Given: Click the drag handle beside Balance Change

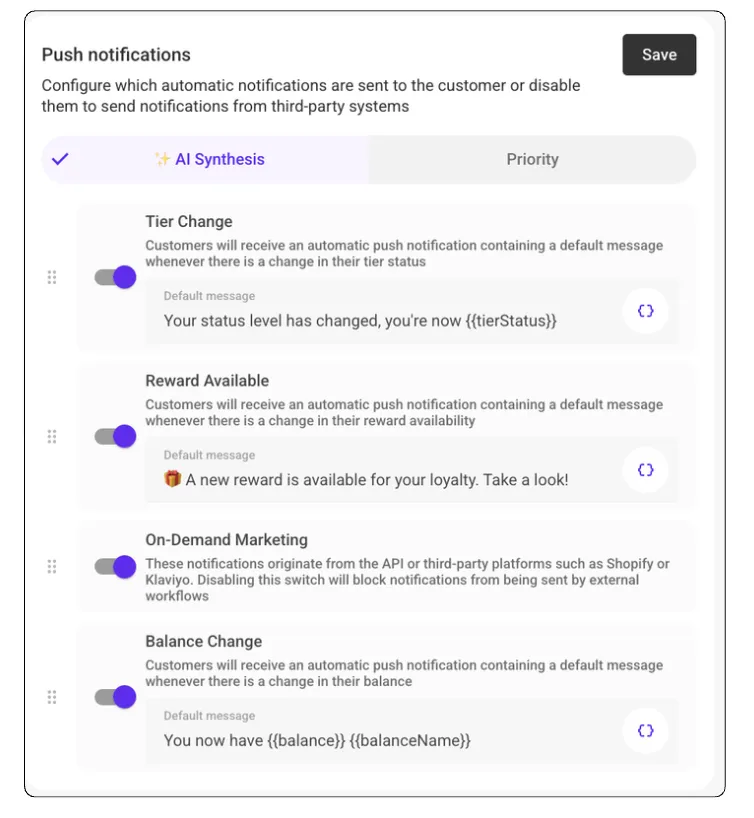Looking at the screenshot, I should [x=52, y=697].
